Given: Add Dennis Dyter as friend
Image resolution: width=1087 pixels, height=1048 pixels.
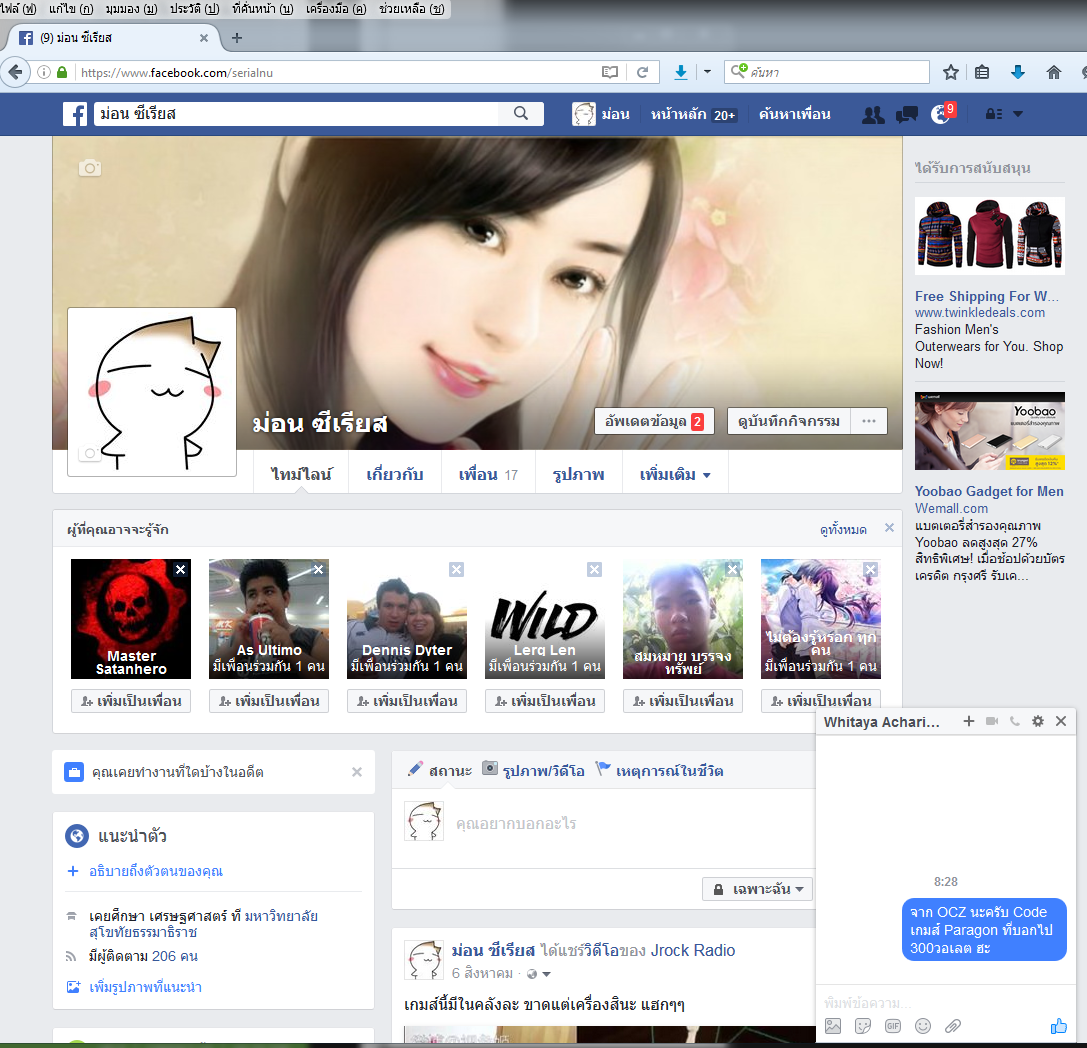Looking at the screenshot, I should click(407, 701).
